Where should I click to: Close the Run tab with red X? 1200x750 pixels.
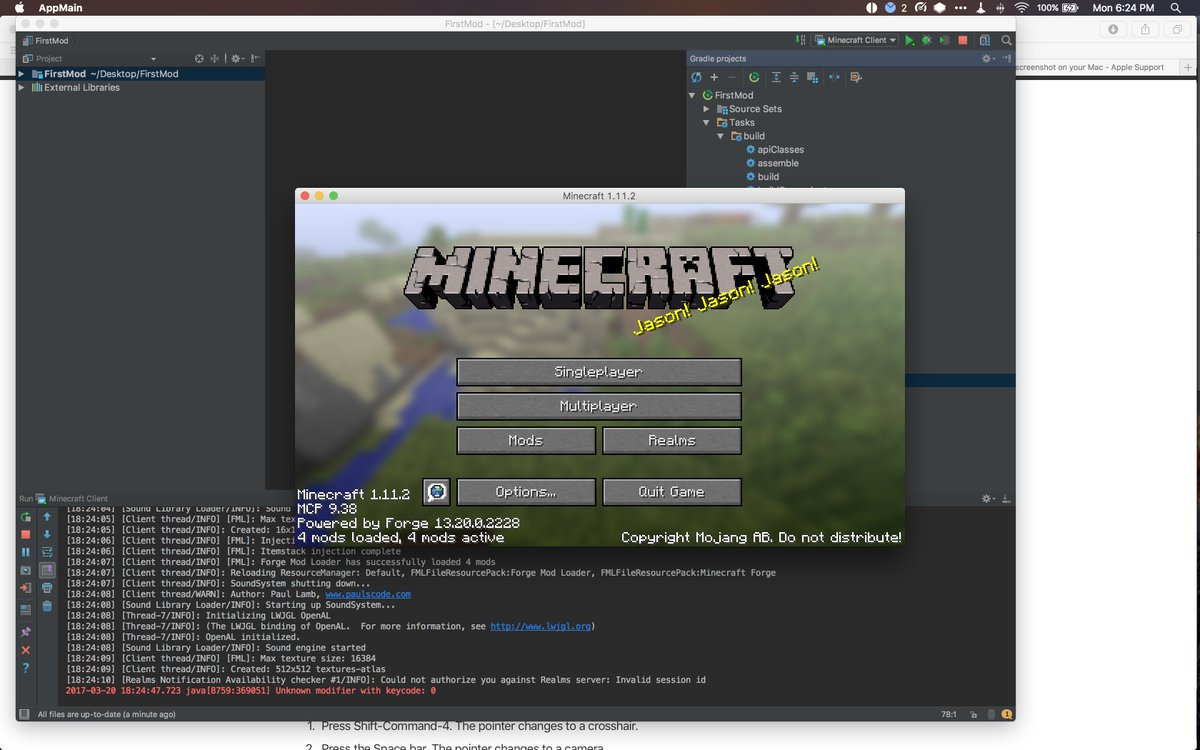point(25,650)
